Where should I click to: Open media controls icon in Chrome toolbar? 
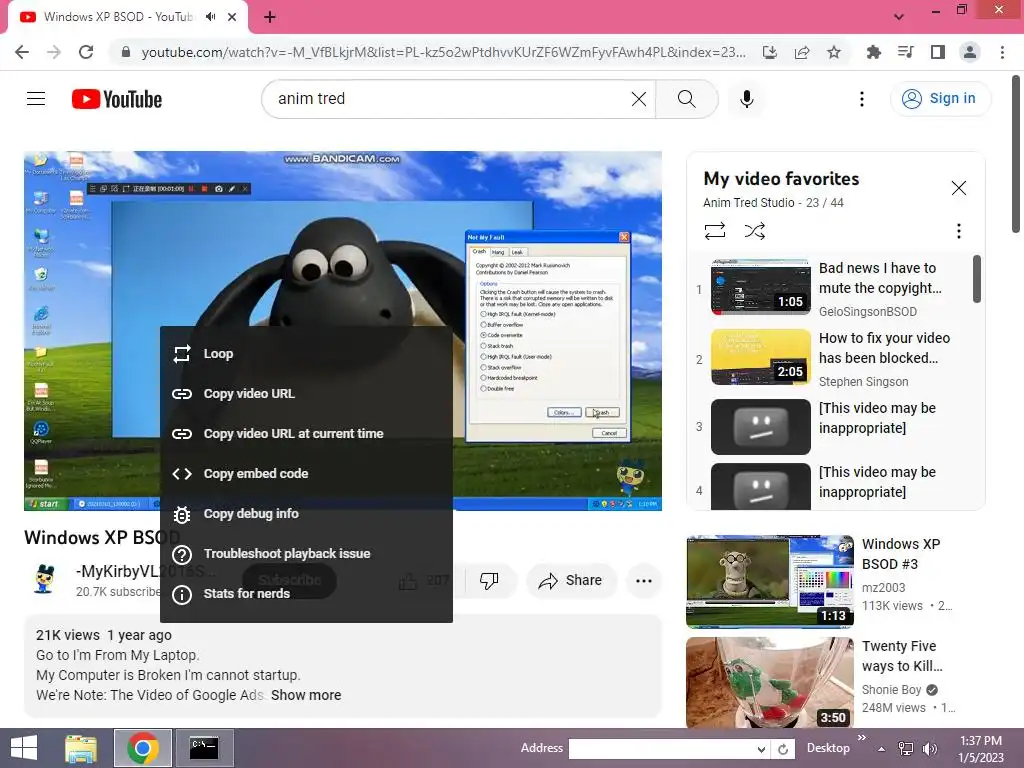click(905, 52)
